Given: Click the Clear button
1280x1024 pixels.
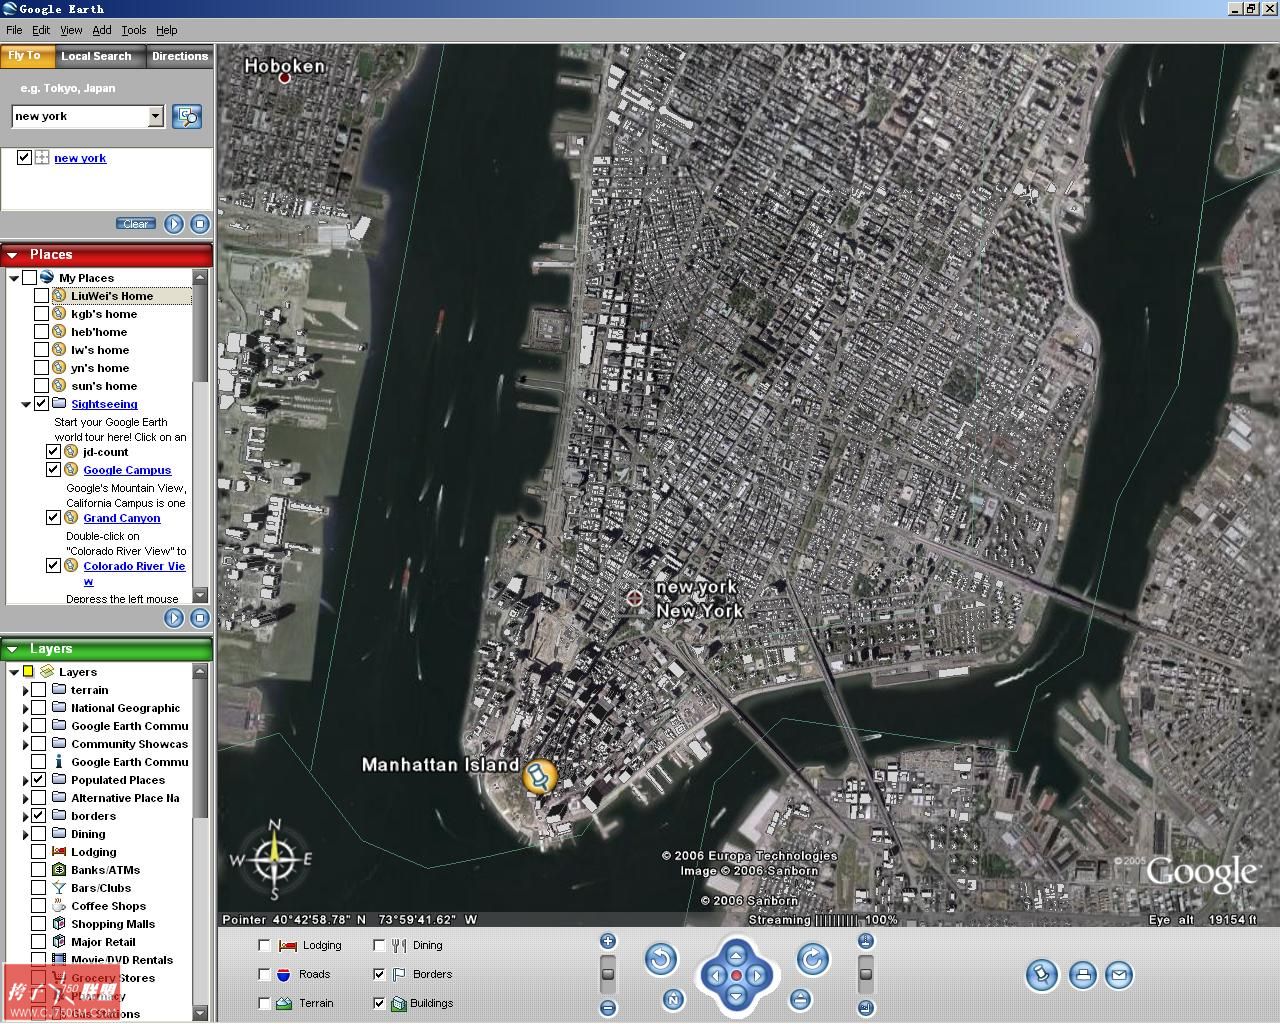Looking at the screenshot, I should click(x=136, y=224).
